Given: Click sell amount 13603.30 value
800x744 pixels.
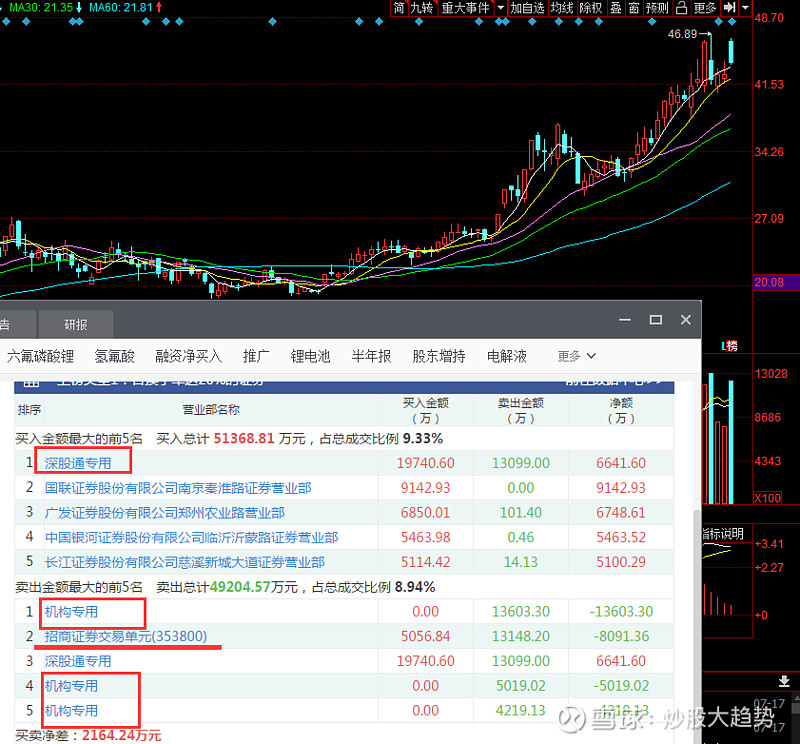Looking at the screenshot, I should point(520,611).
